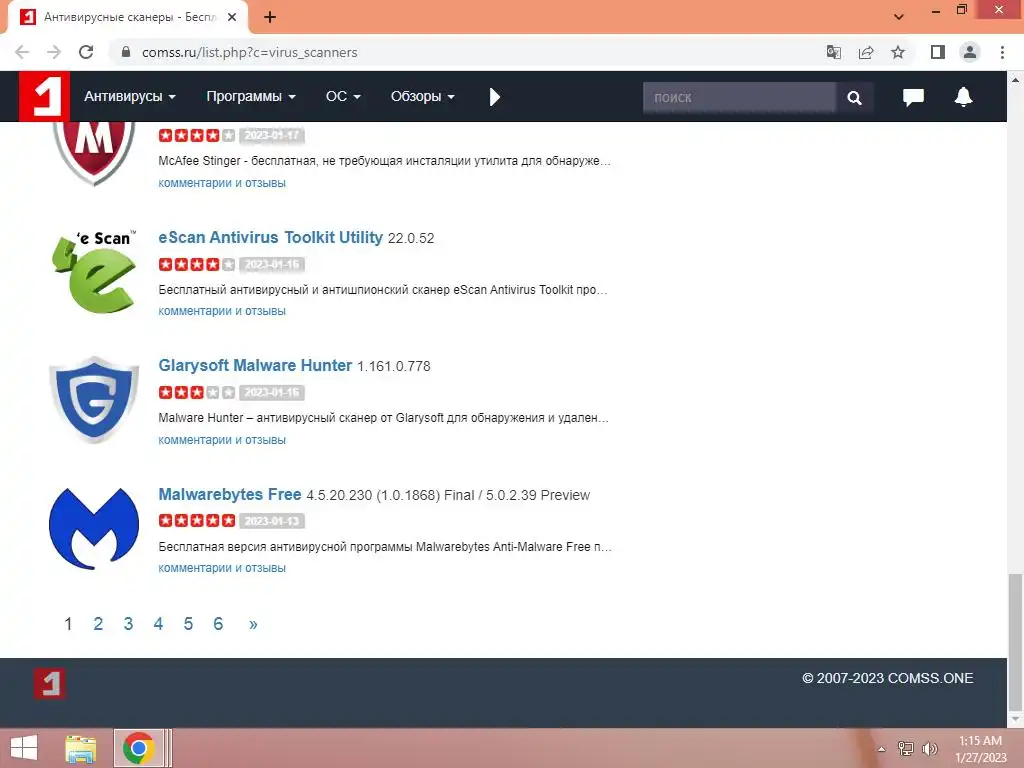Image resolution: width=1024 pixels, height=768 pixels.
Task: Show hidden tray icons arrow
Action: click(x=881, y=749)
